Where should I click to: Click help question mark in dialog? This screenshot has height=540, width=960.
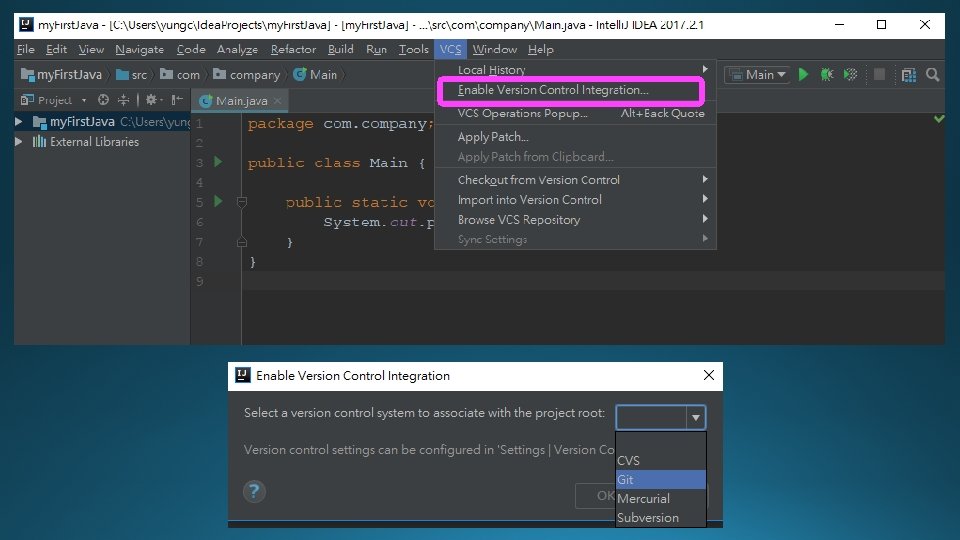click(254, 491)
